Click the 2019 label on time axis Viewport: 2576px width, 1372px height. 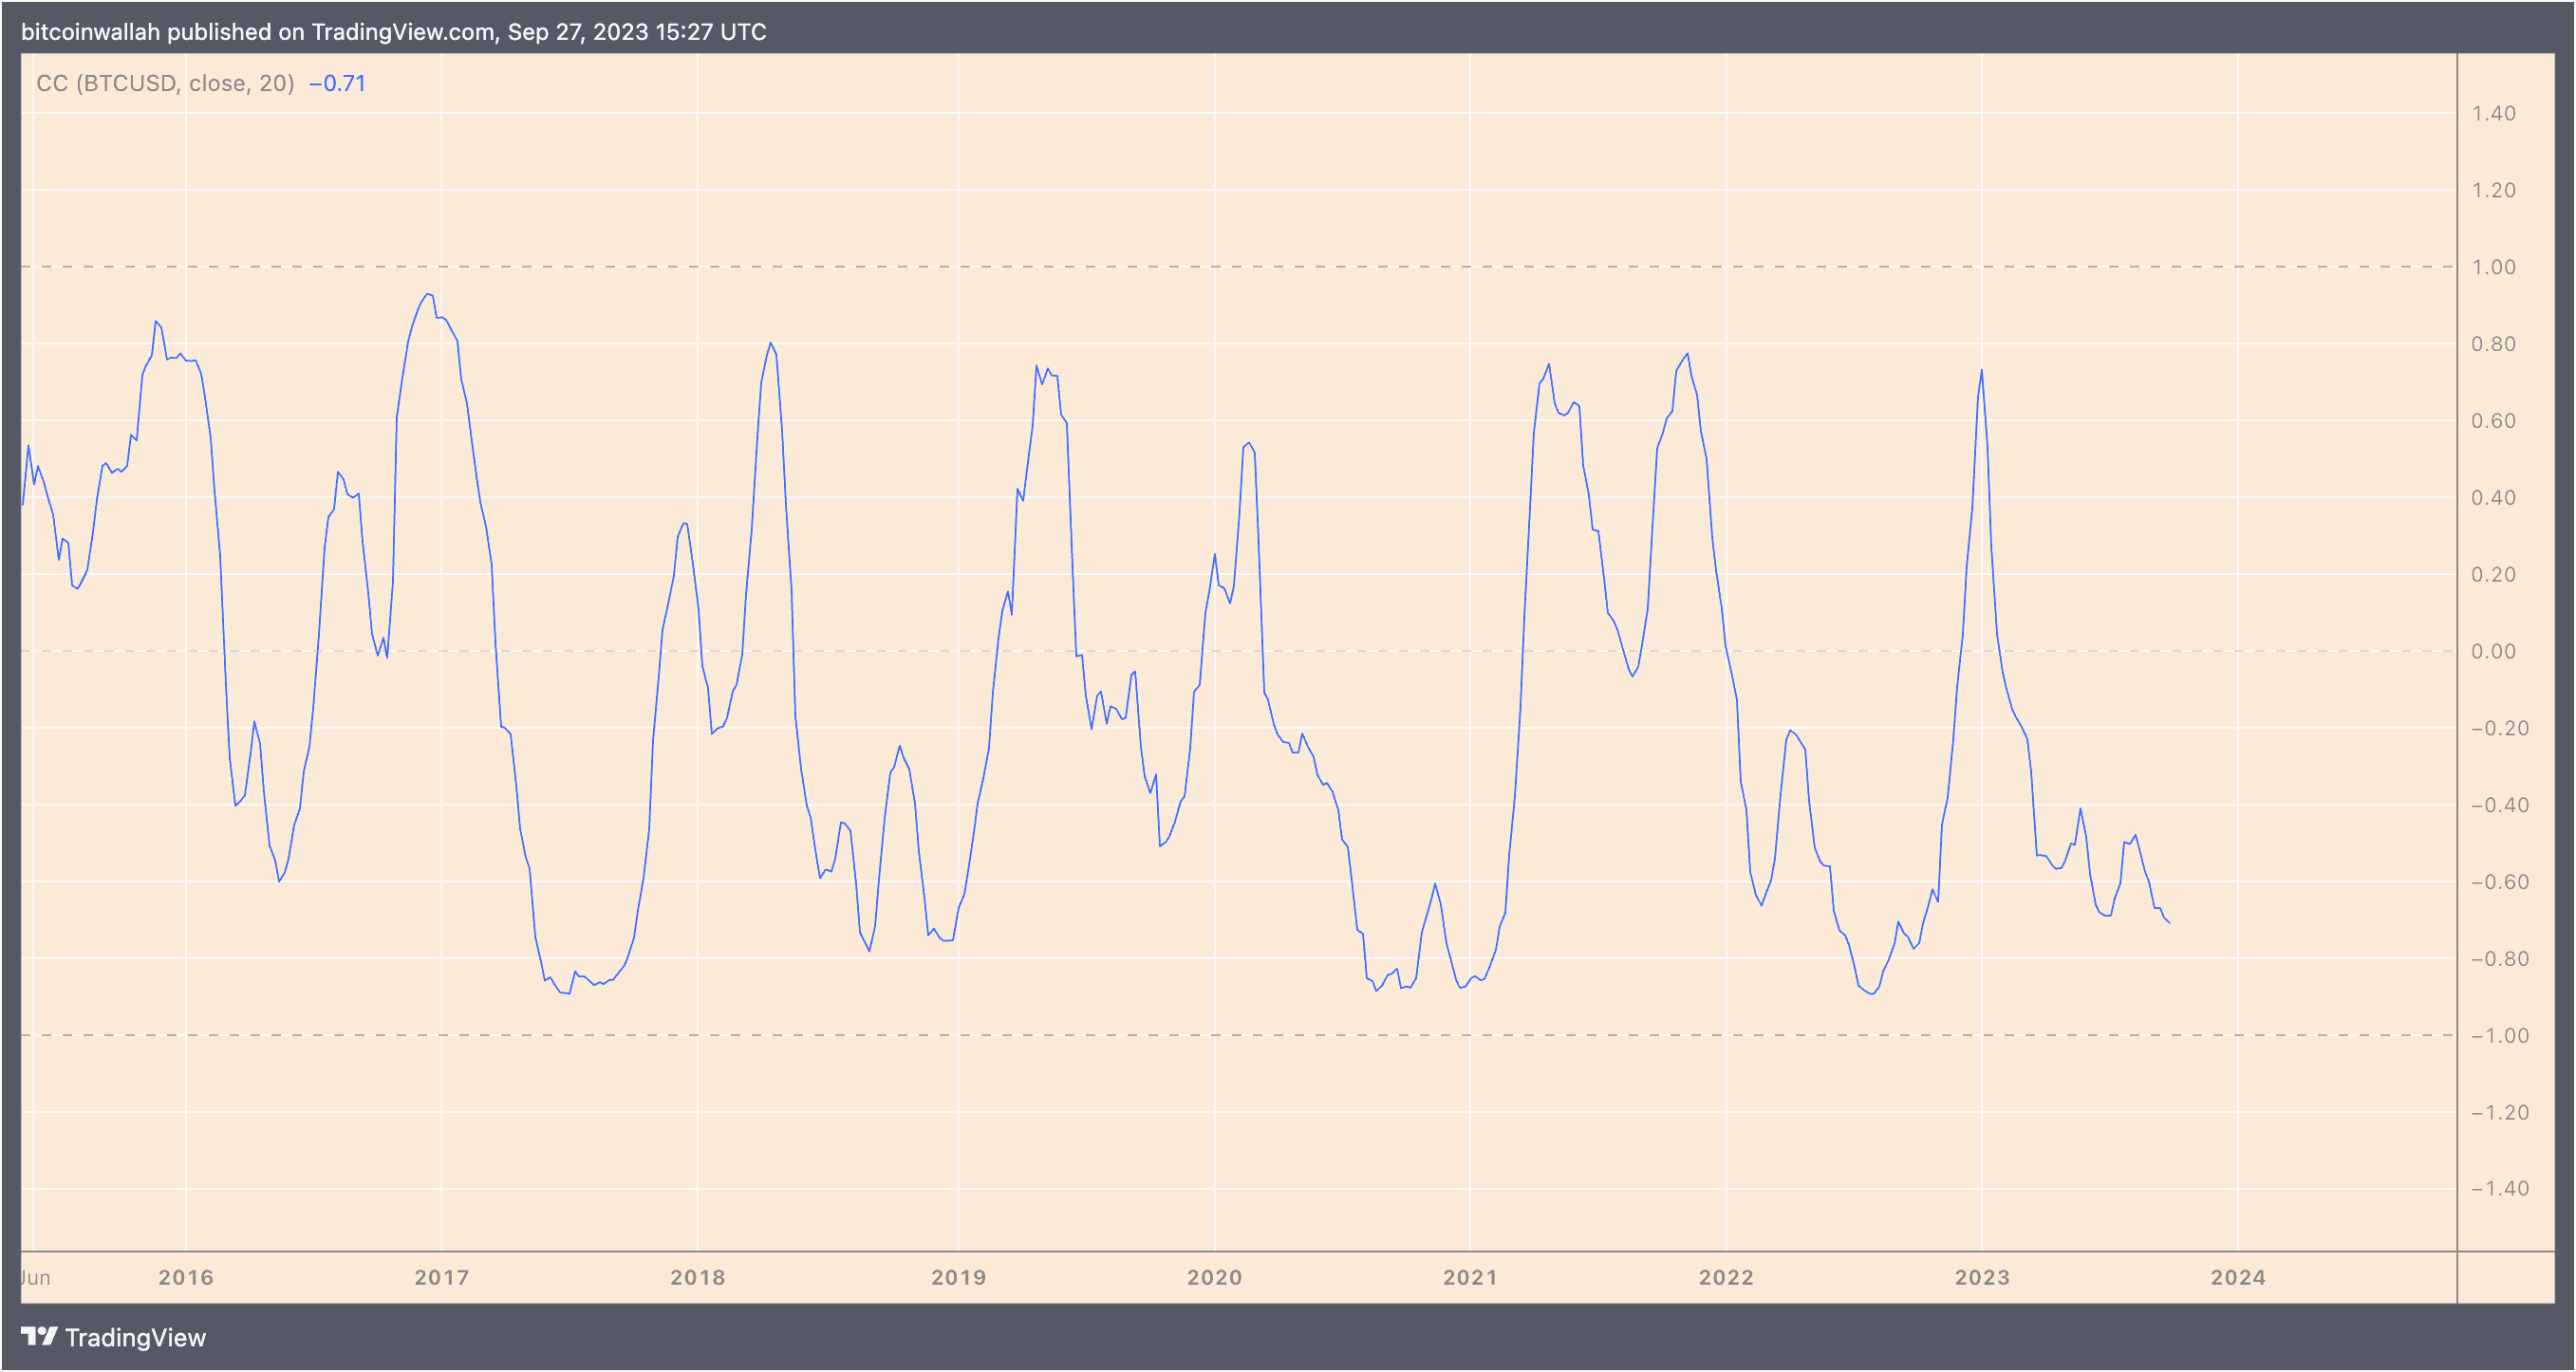coord(959,1277)
